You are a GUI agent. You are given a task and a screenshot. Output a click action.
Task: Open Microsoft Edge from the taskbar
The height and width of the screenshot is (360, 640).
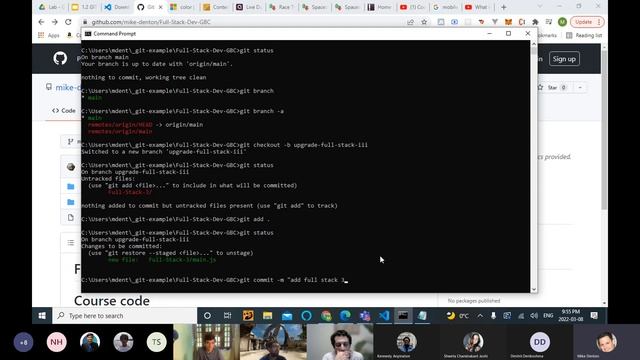[345, 316]
